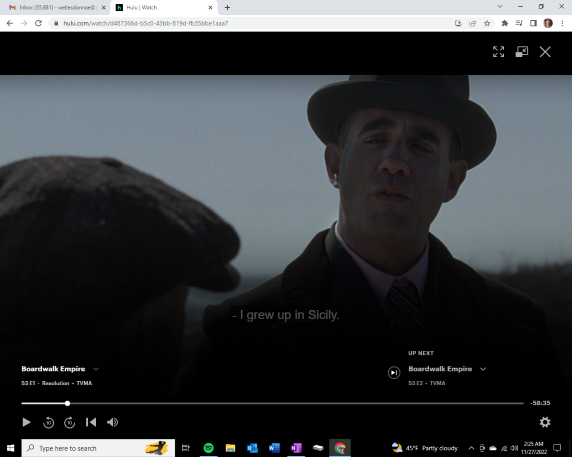Click the playback progress bar handle
The height and width of the screenshot is (457, 572).
coord(67,403)
